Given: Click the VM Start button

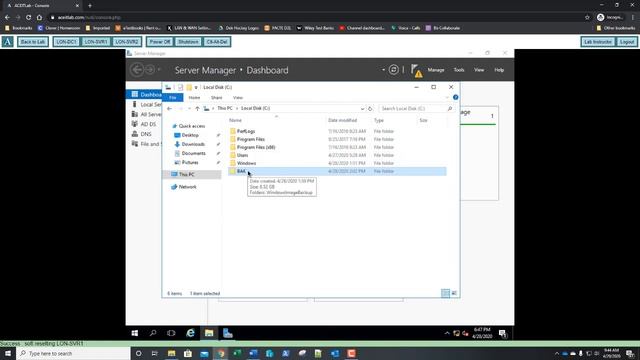Looking at the screenshot, I should [135, 333].
